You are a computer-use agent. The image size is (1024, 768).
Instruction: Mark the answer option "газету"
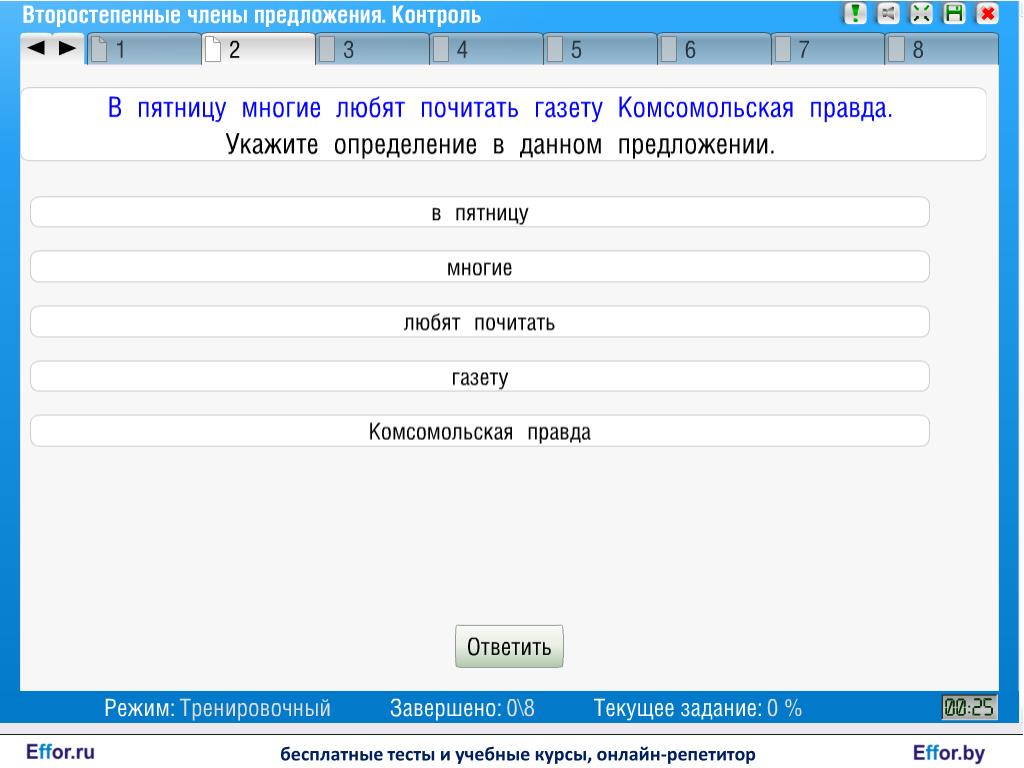pos(480,377)
